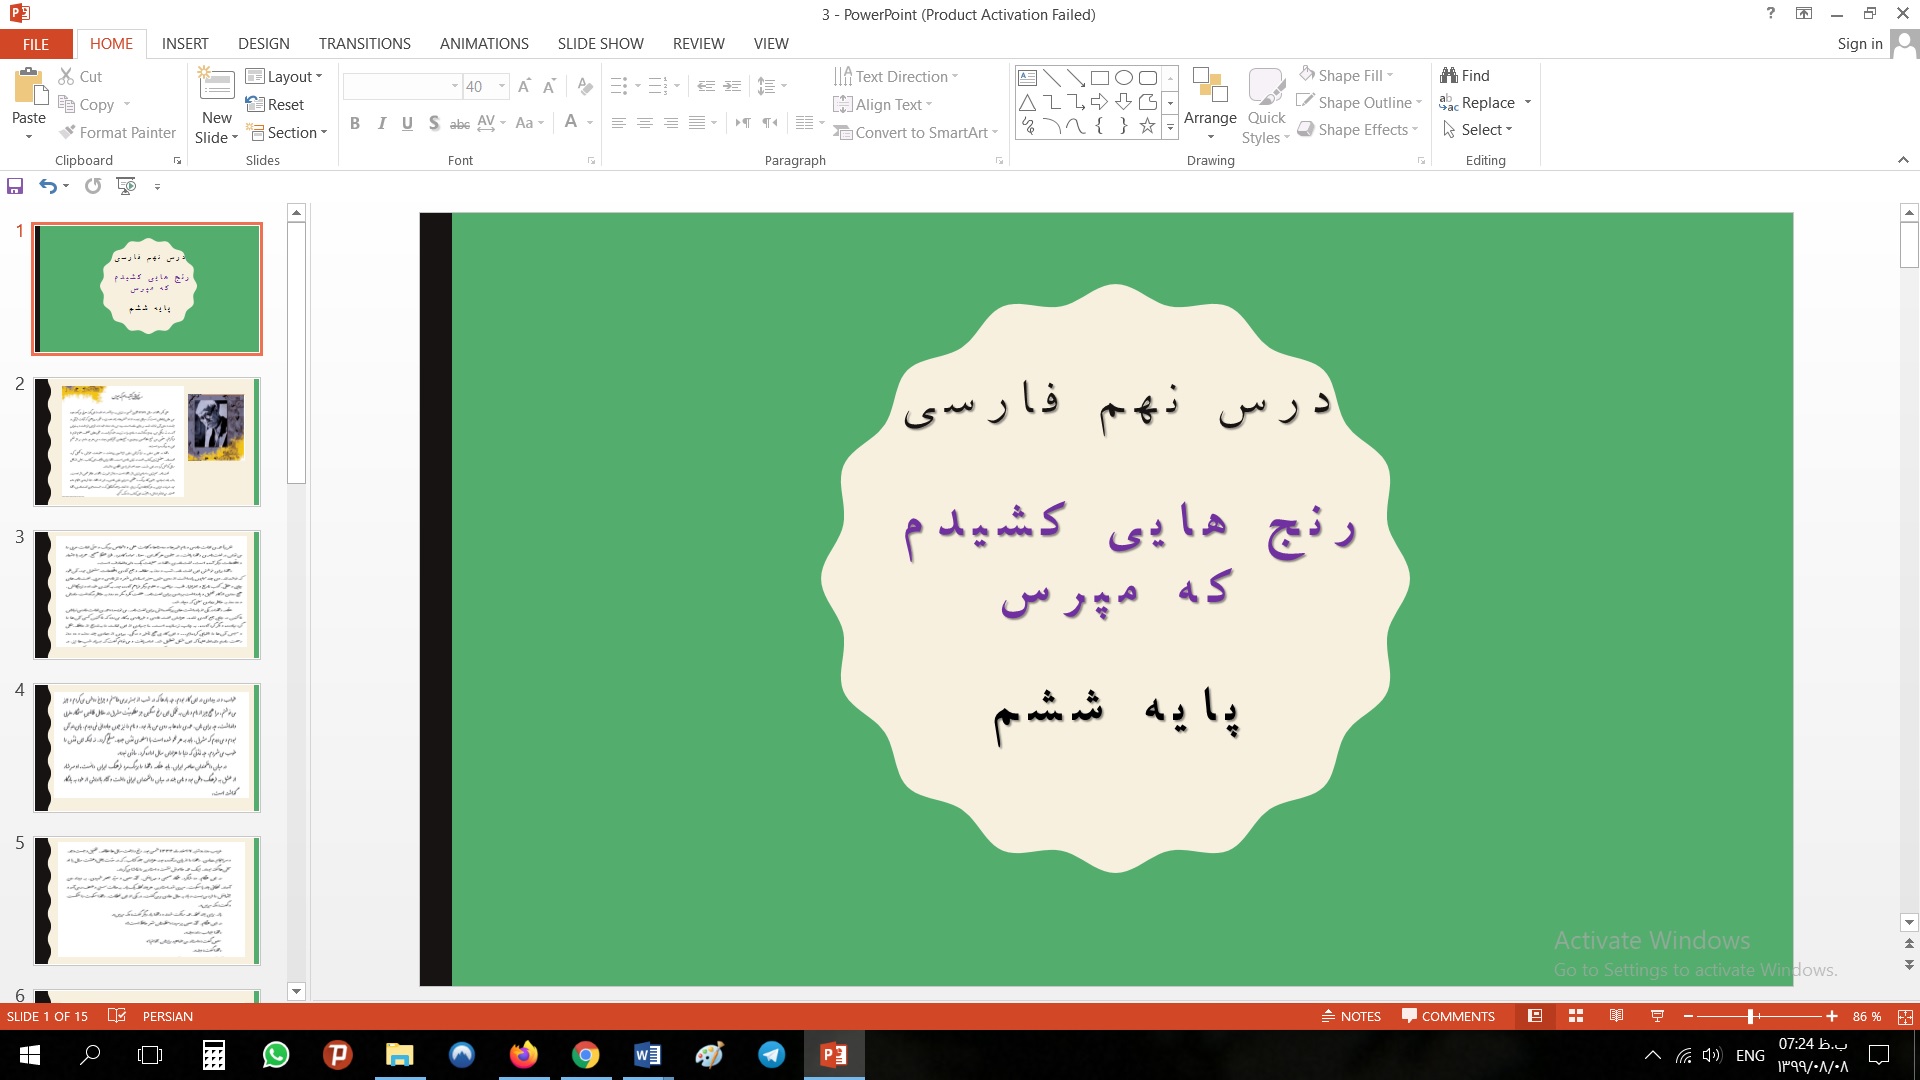
Task: Toggle Strikethrough formatting
Action: click(x=459, y=123)
